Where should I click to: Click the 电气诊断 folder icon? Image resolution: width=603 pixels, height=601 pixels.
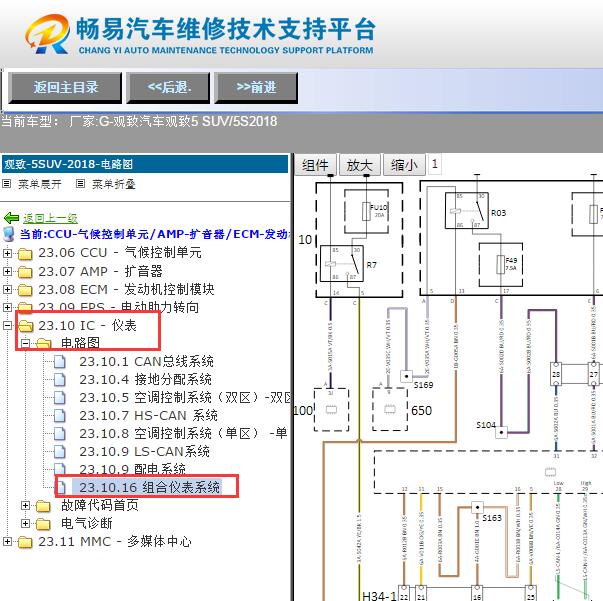(x=43, y=524)
